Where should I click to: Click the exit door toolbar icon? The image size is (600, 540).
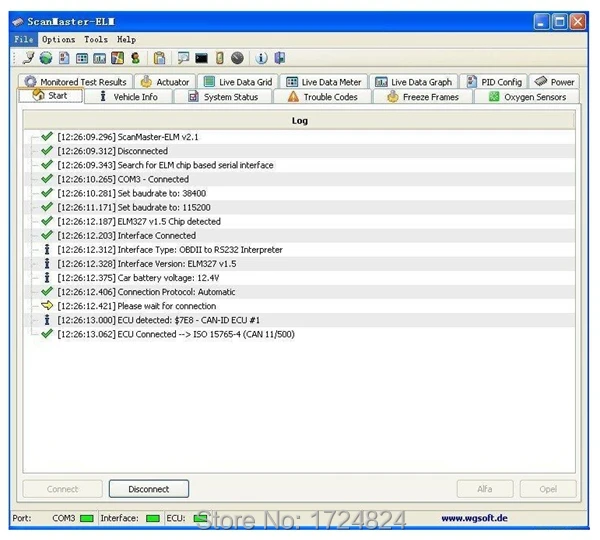click(280, 58)
